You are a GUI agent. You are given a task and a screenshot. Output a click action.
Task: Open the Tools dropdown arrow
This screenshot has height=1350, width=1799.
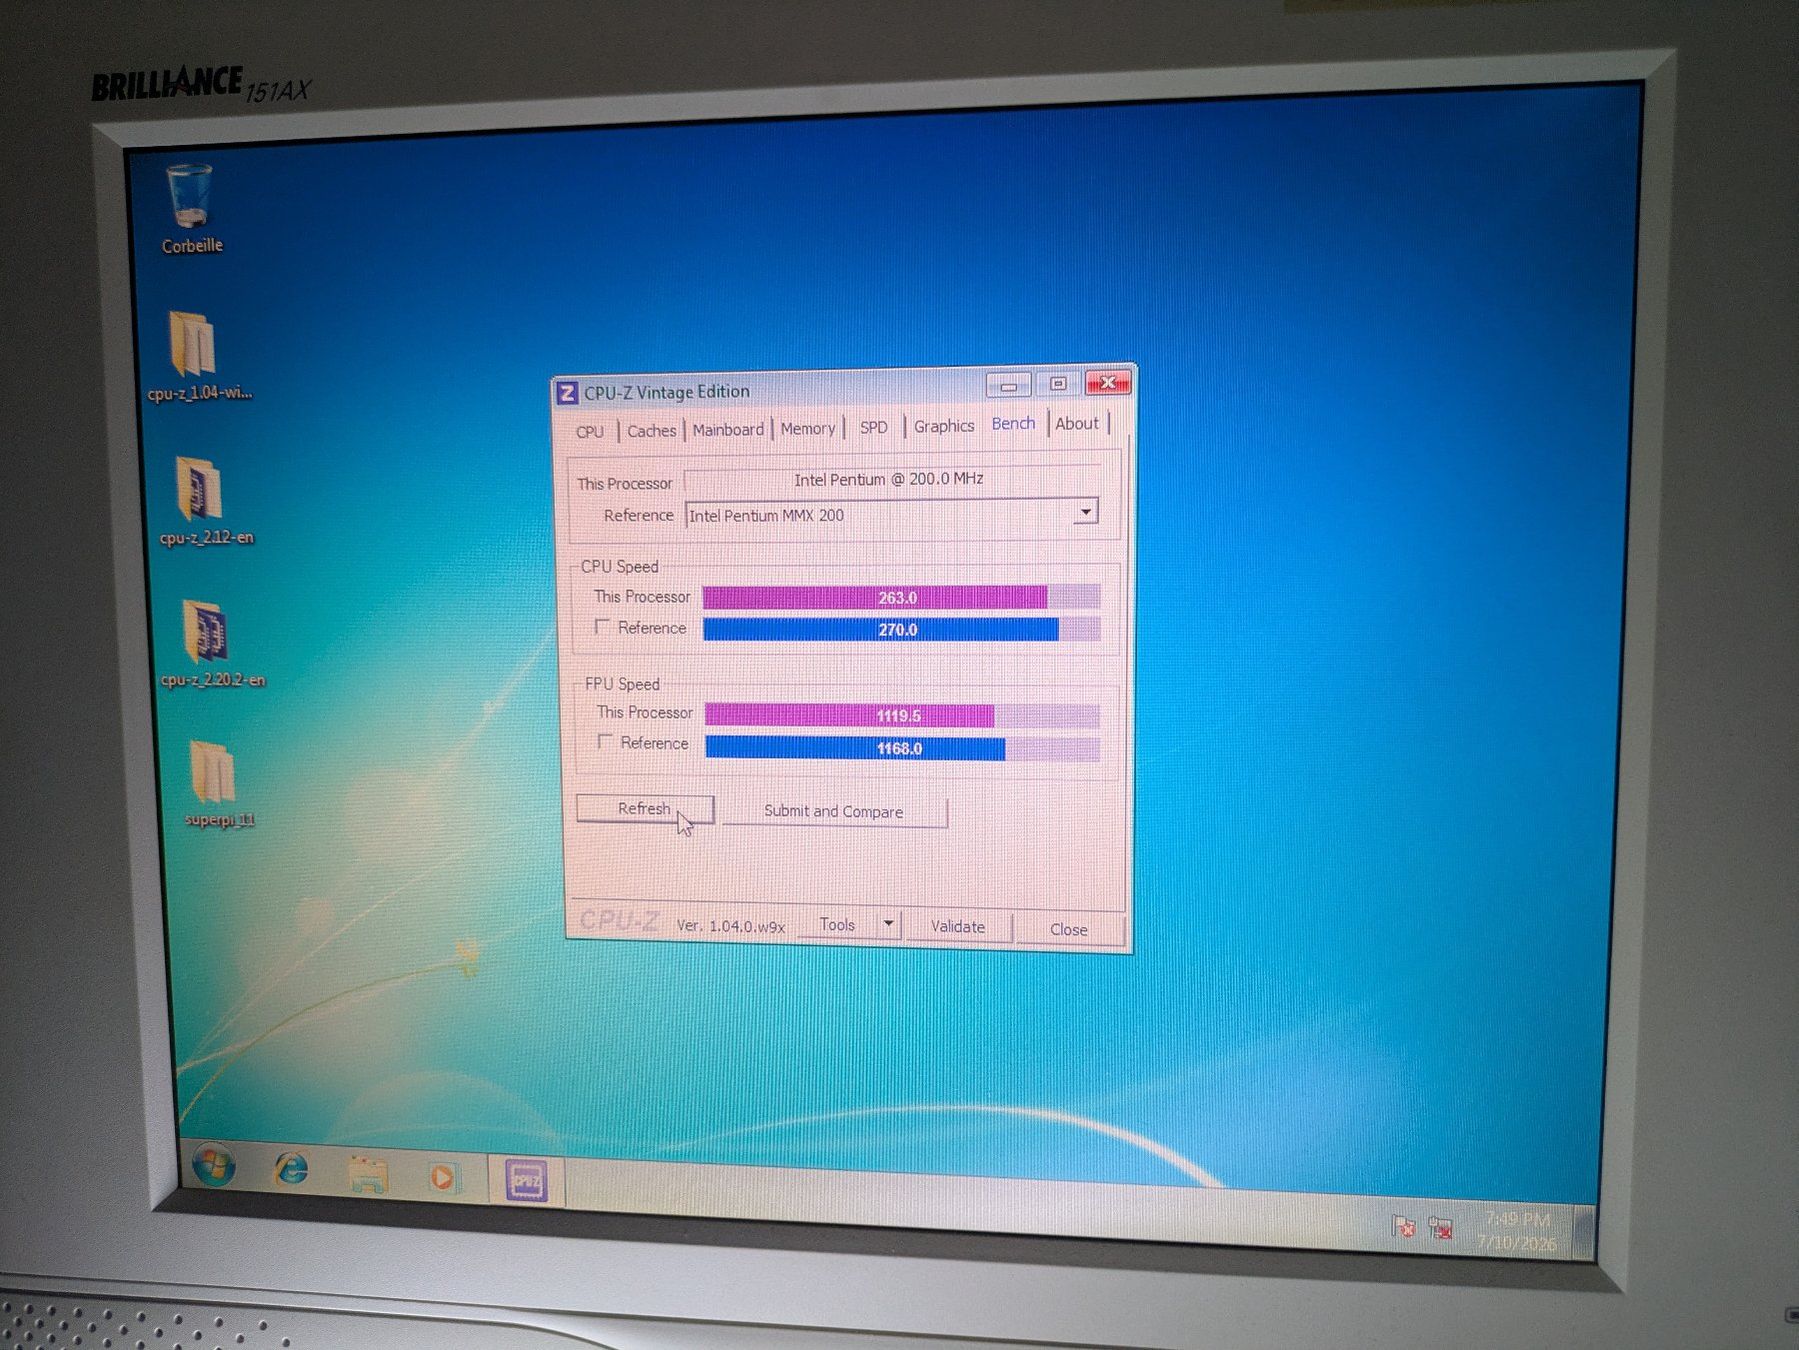pyautogui.click(x=888, y=924)
